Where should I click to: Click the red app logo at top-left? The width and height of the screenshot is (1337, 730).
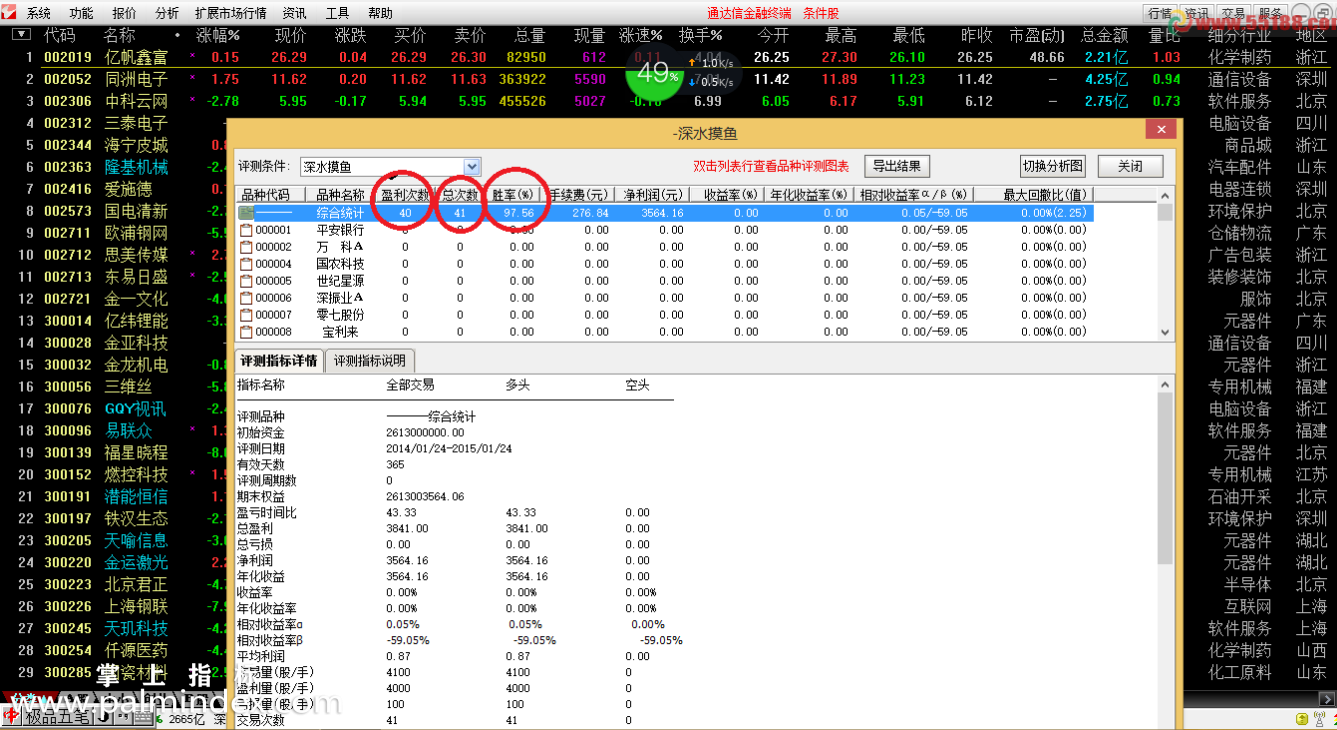11,13
